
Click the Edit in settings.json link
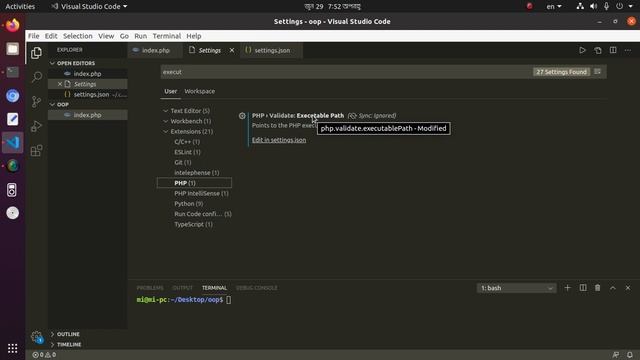coord(279,140)
